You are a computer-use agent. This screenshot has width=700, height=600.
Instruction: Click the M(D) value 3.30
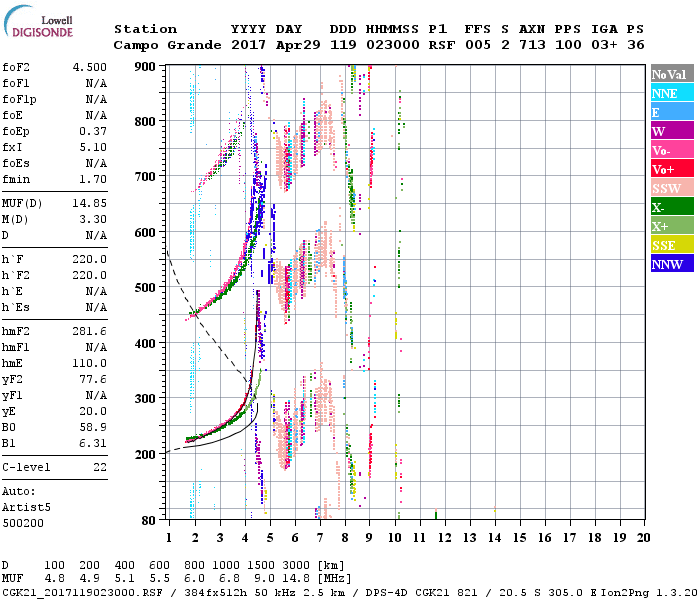click(93, 219)
